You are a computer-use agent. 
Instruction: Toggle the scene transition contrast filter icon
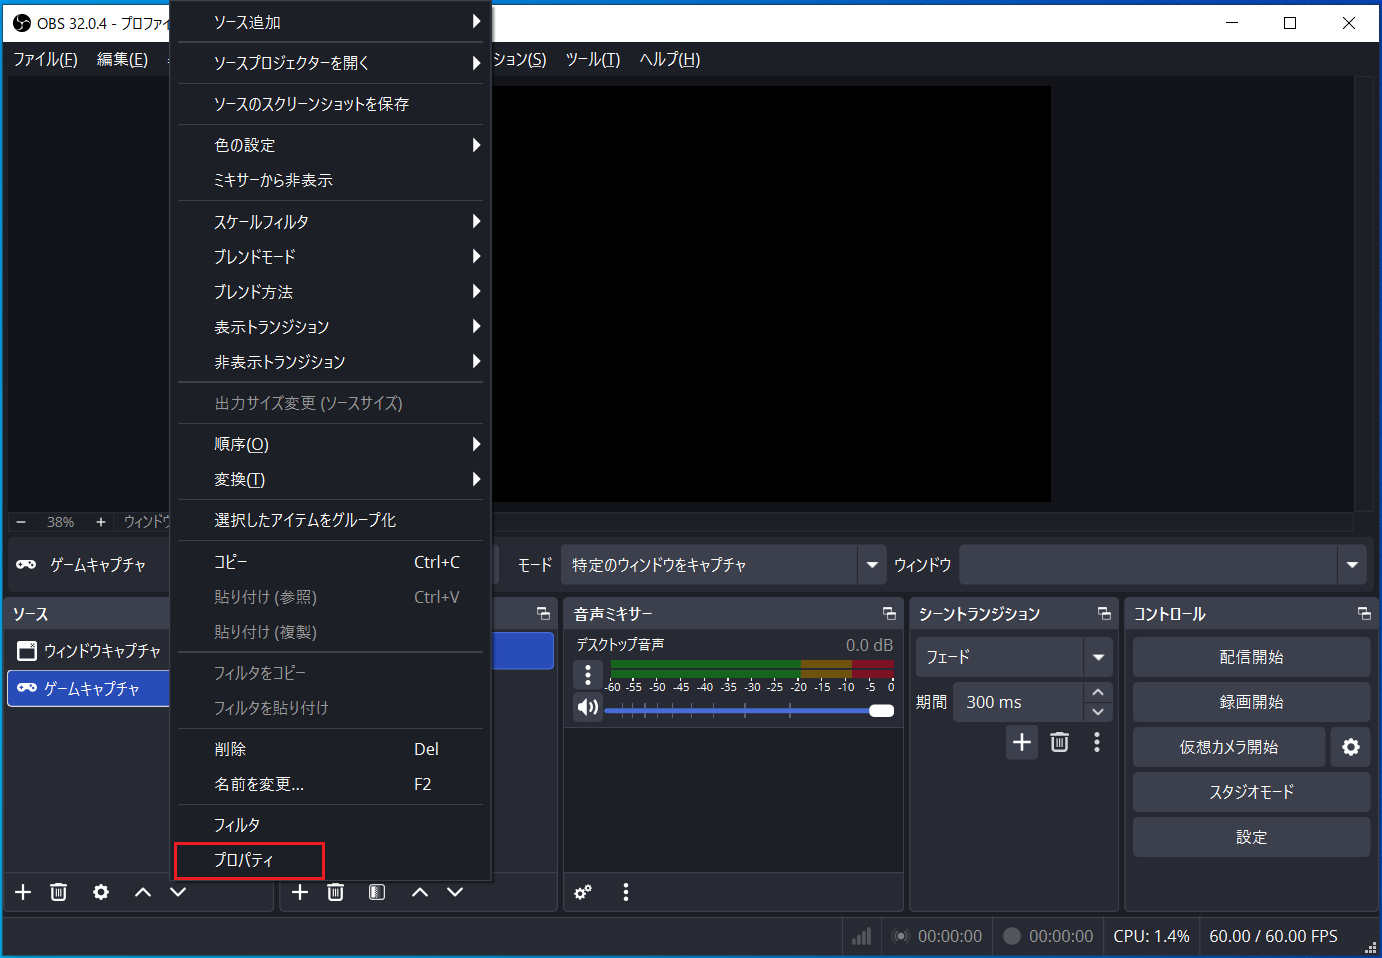point(377,892)
